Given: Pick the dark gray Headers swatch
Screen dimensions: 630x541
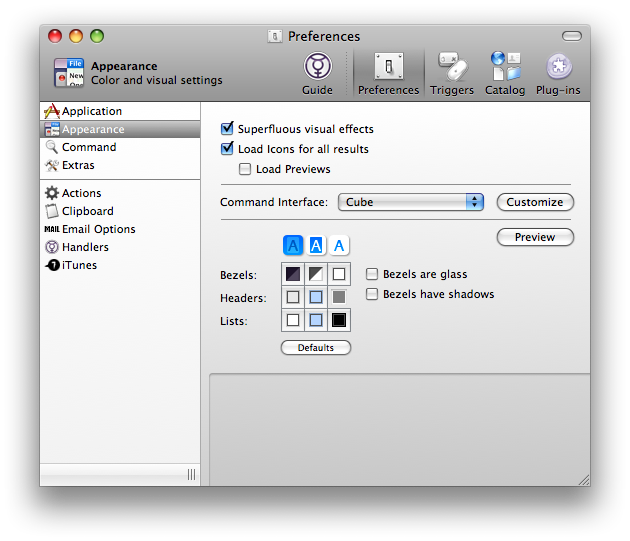Looking at the screenshot, I should pos(339,297).
